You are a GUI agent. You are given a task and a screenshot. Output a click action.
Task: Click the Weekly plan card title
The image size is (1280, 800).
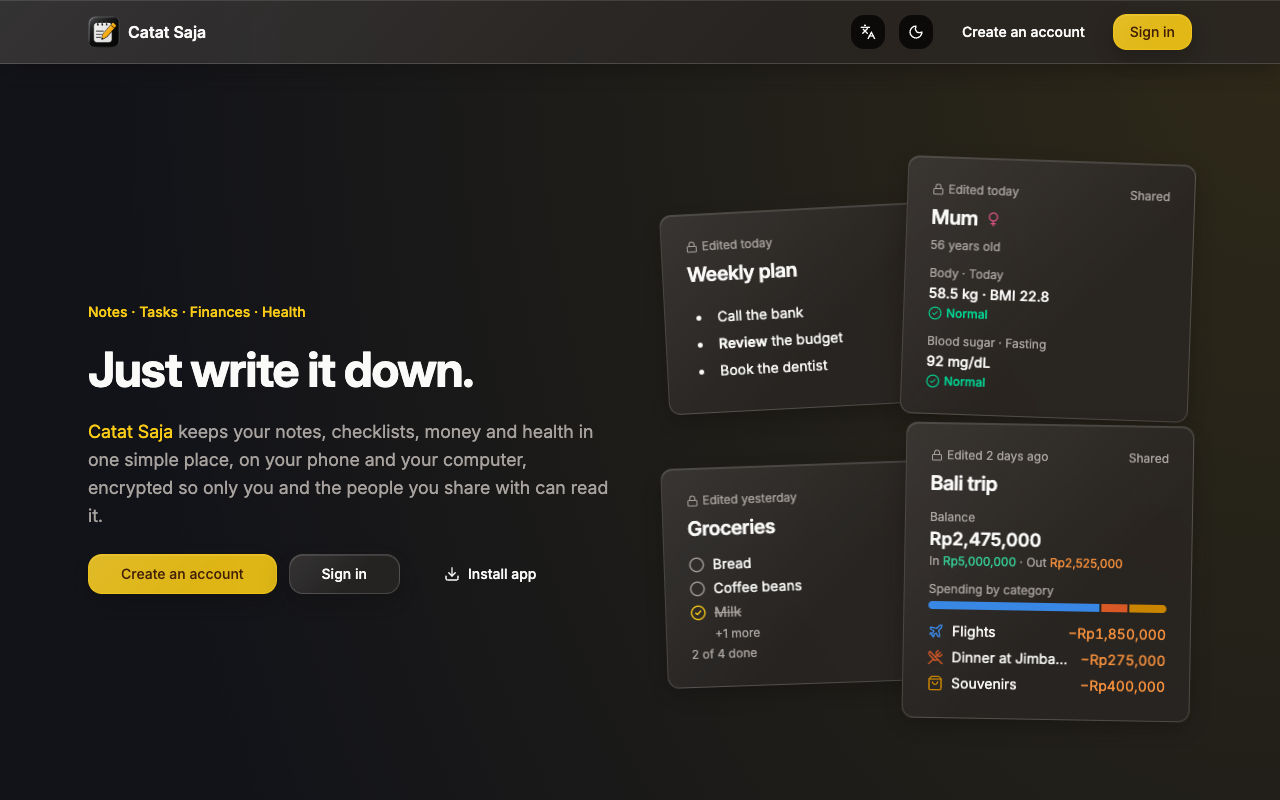coord(742,272)
